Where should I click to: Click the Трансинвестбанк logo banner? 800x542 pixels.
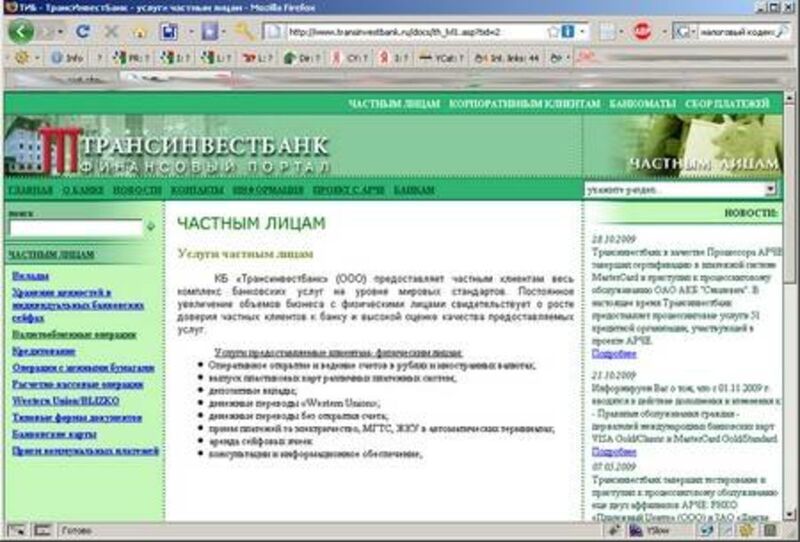click(x=168, y=147)
